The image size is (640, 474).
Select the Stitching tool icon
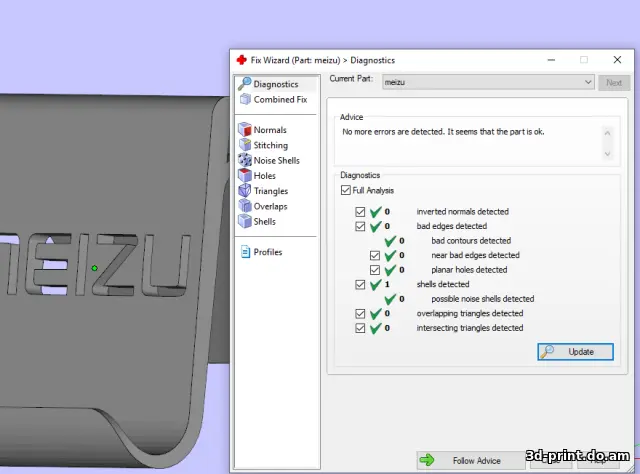click(x=245, y=145)
